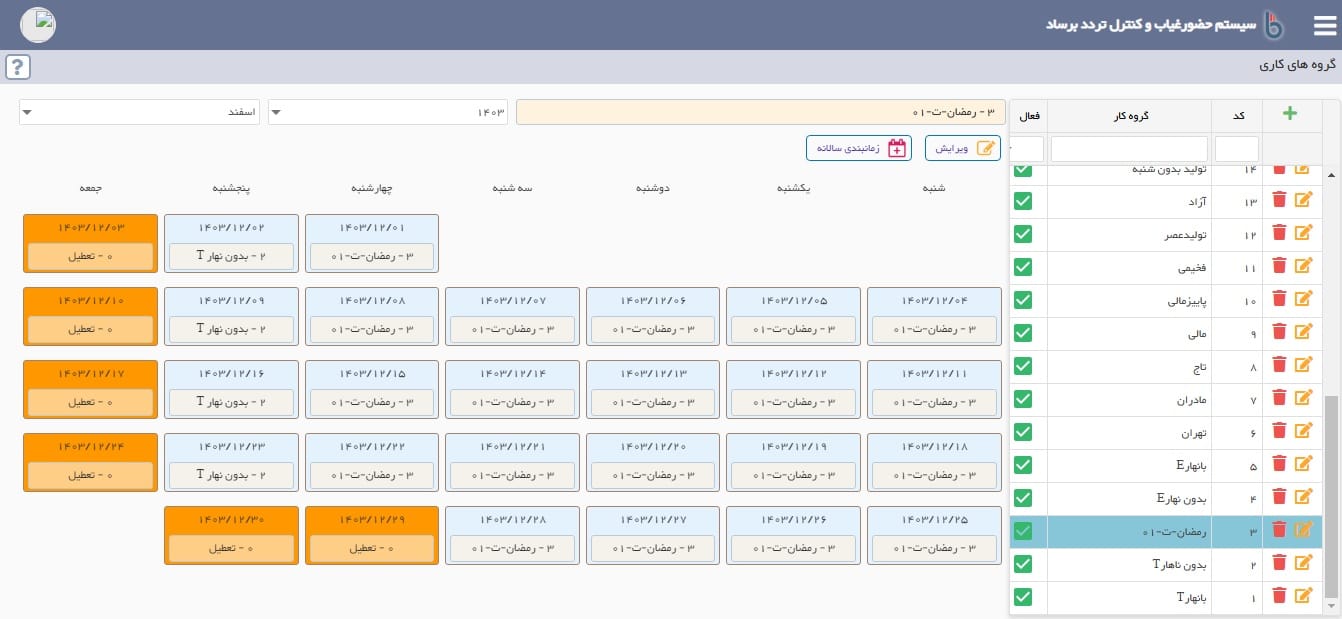The width and height of the screenshot is (1342, 619).
Task: Click the گروه کار filter input field
Action: point(1129,149)
